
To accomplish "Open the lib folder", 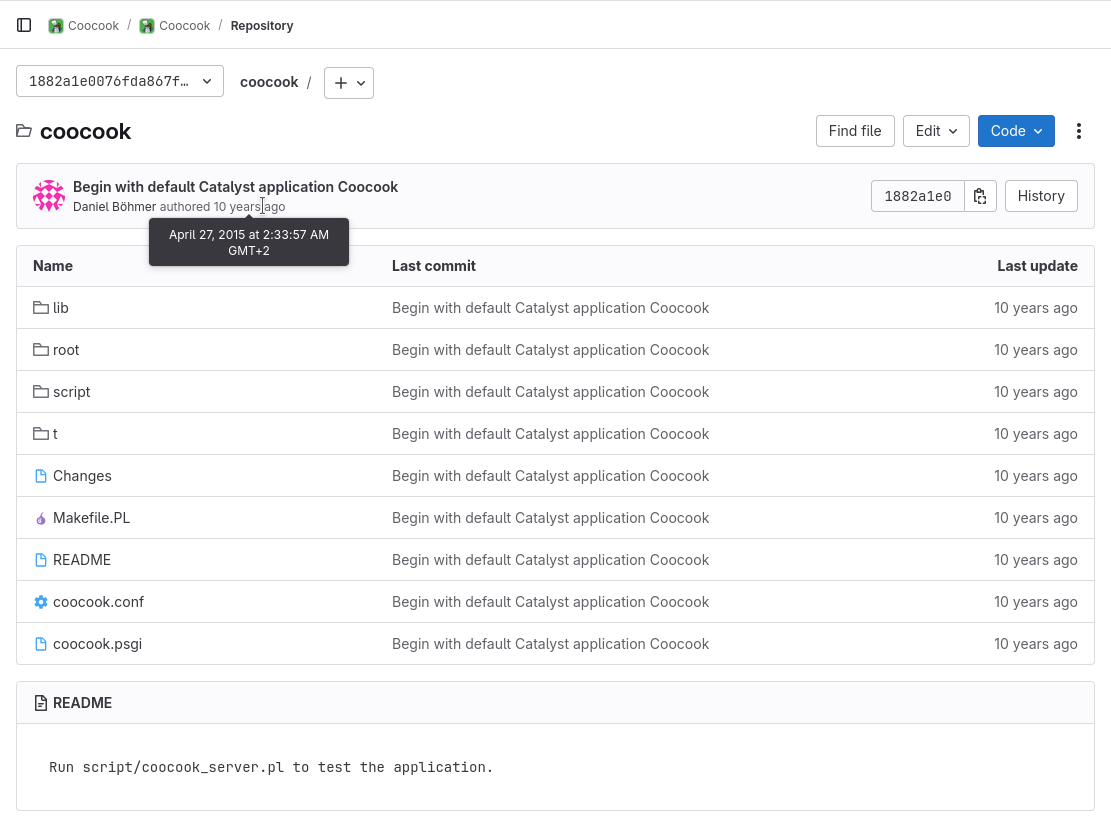I will click(60, 308).
